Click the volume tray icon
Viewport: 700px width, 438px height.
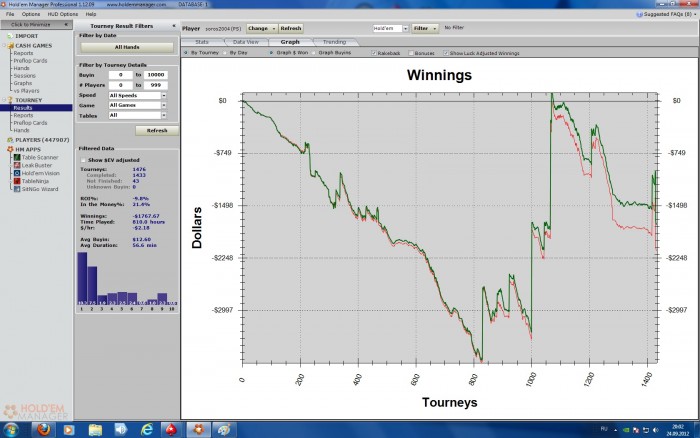point(655,430)
